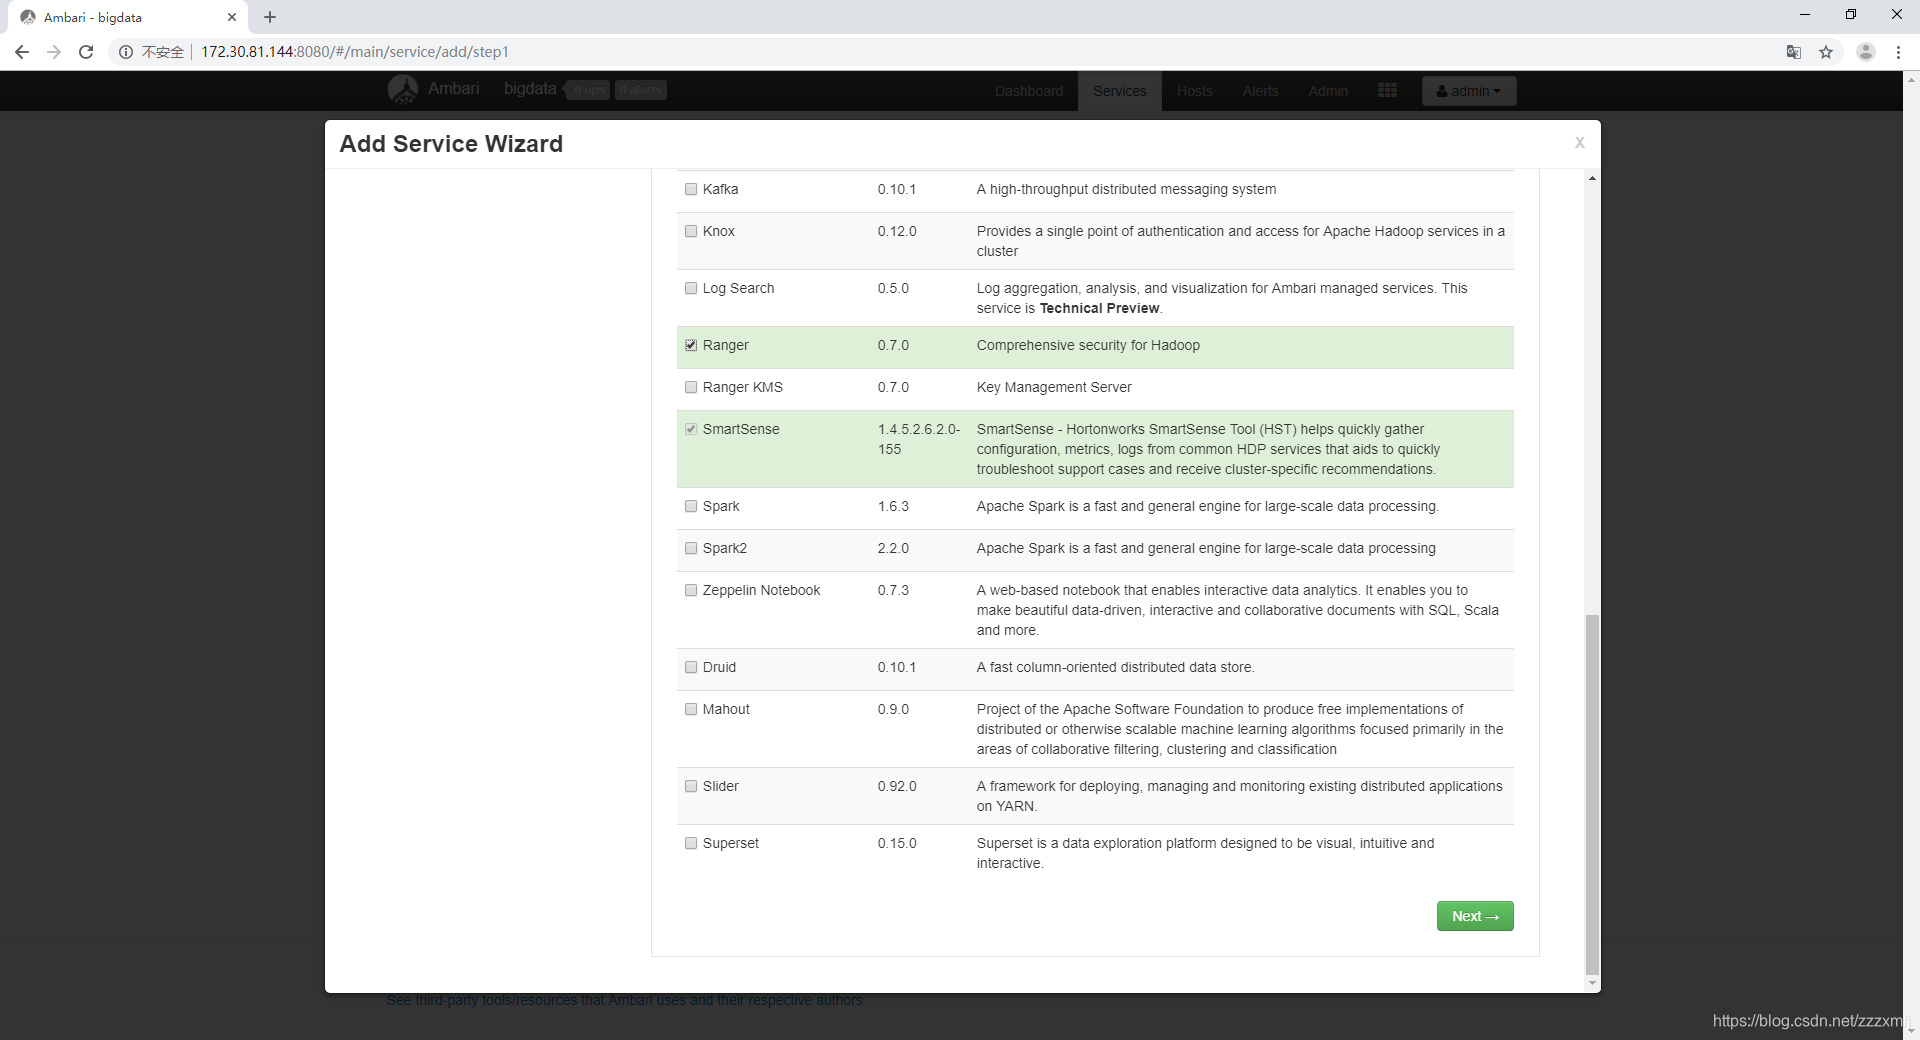Bookmark this page with star icon
This screenshot has height=1040, width=1920.
click(x=1826, y=52)
